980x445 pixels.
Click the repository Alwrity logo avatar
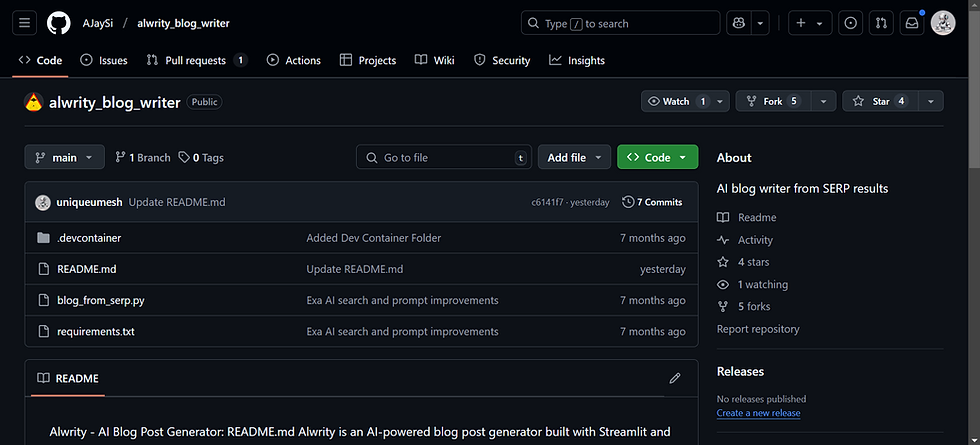coord(33,102)
